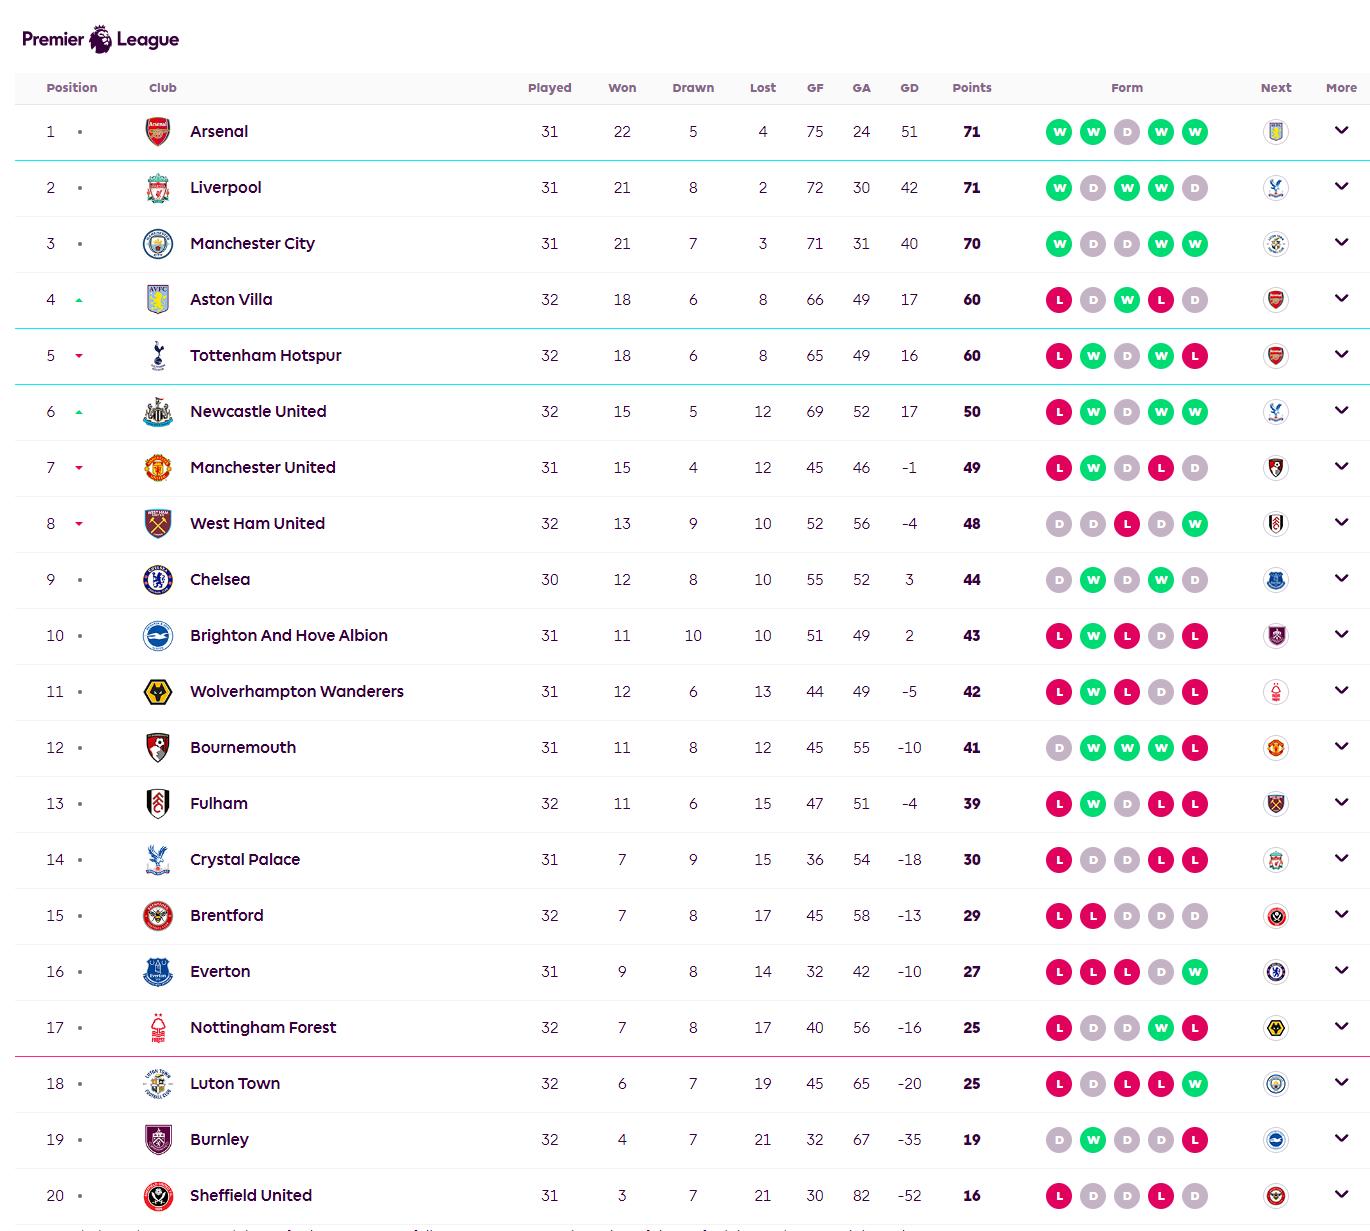Click the GD column header

[909, 88]
